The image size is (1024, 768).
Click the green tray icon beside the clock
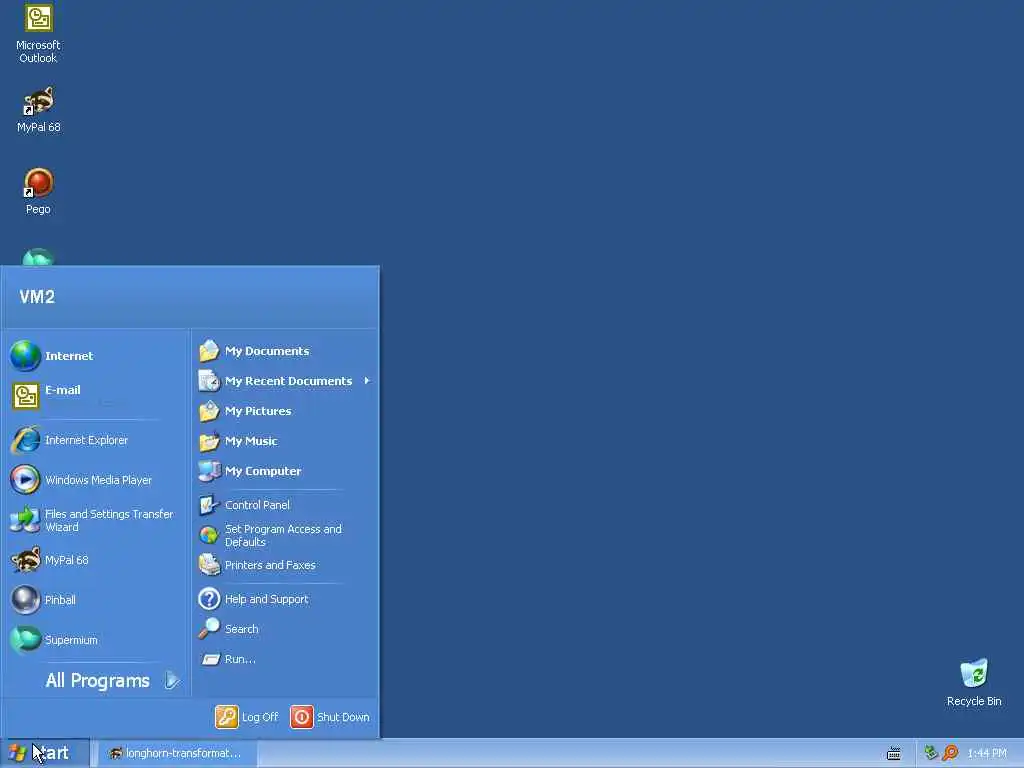931,753
